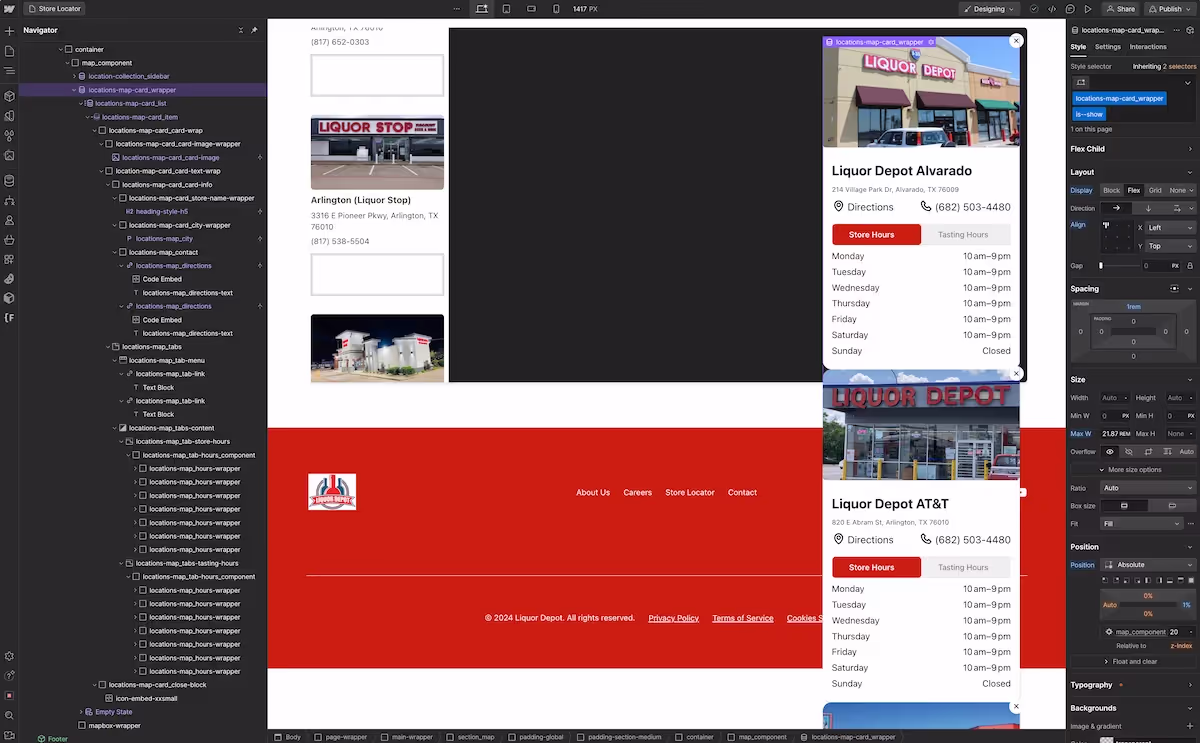Open the Navigator panel icon
This screenshot has width=1200, height=743.
tap(9, 71)
